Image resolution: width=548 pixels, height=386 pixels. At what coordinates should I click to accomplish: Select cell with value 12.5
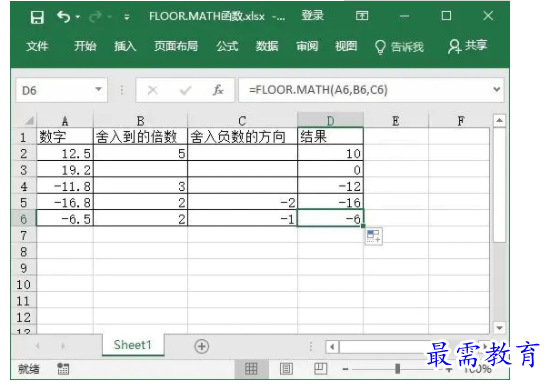point(65,153)
